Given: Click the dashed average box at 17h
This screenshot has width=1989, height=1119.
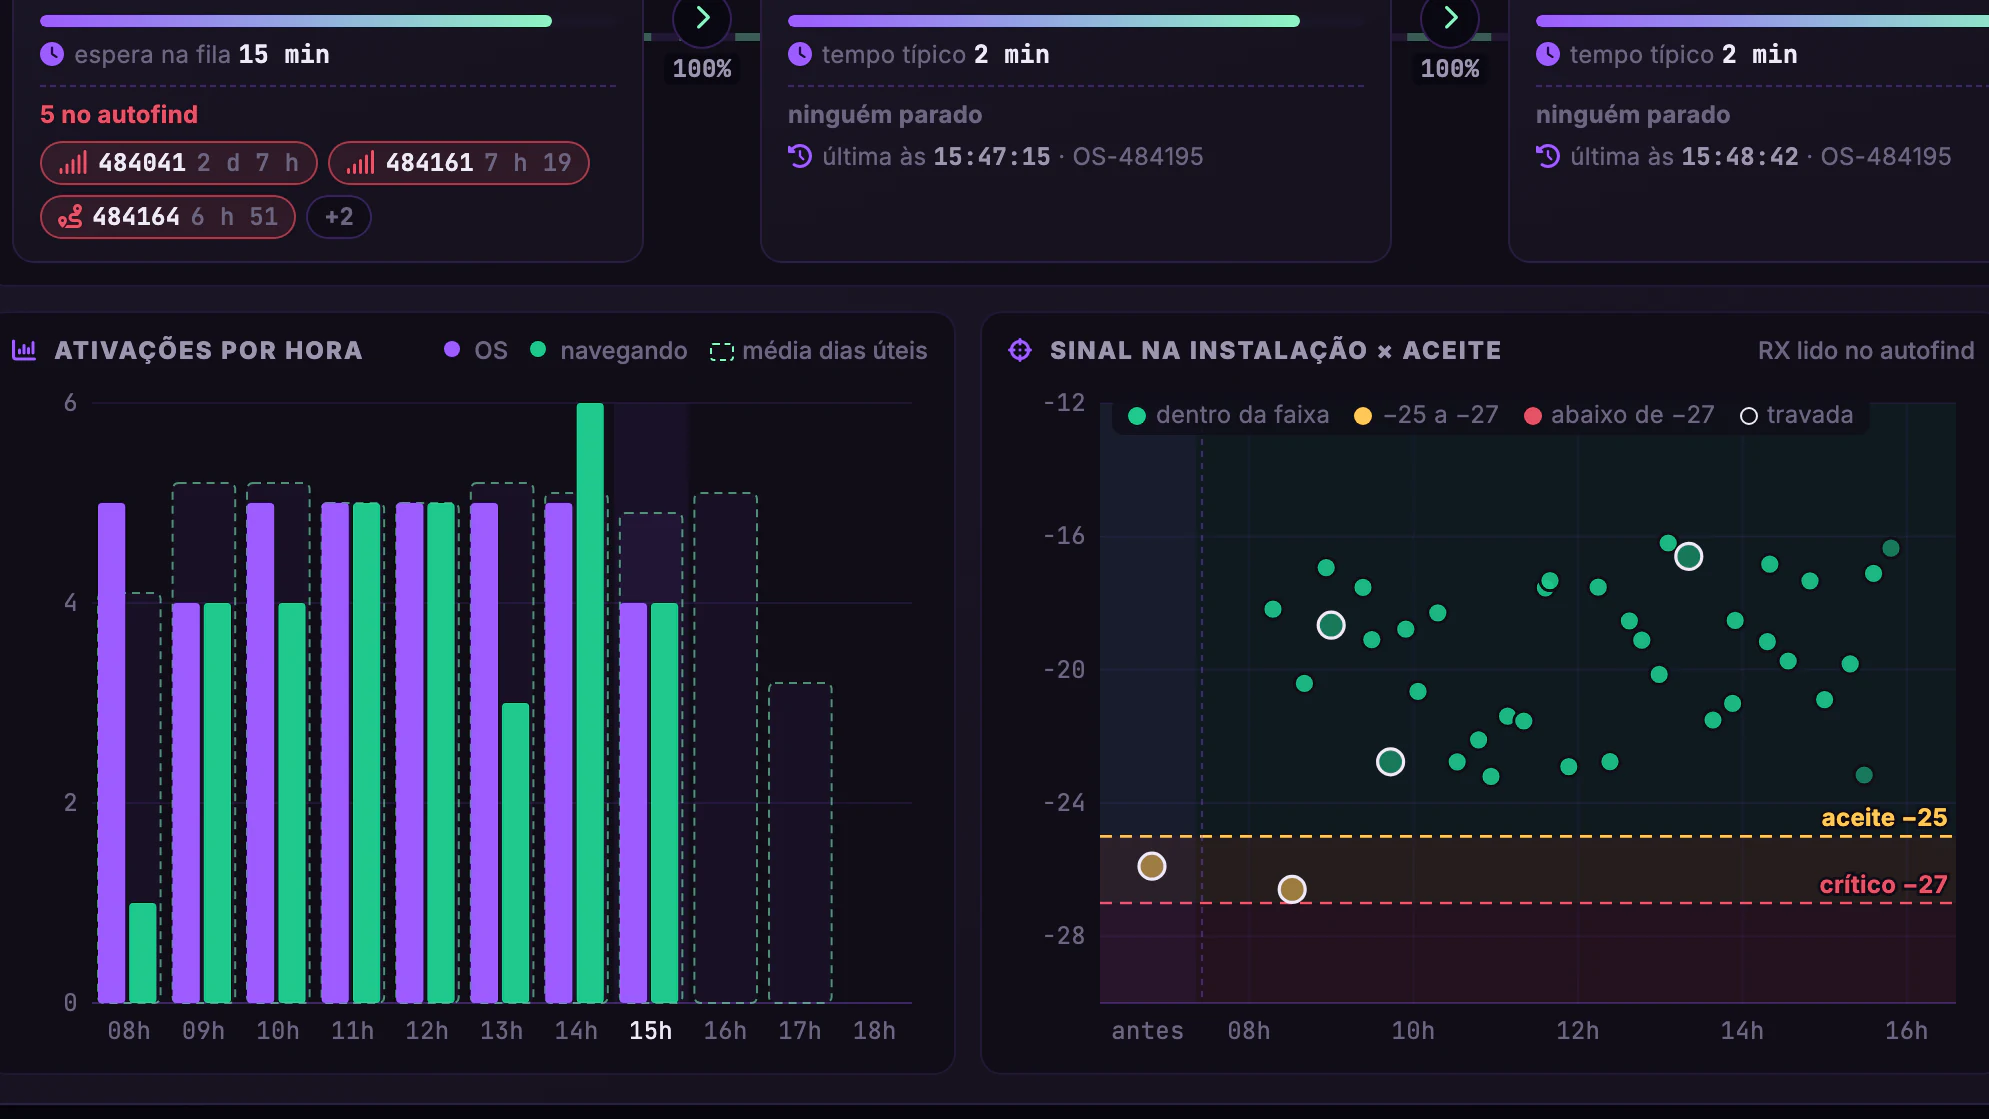Looking at the screenshot, I should (x=800, y=843).
